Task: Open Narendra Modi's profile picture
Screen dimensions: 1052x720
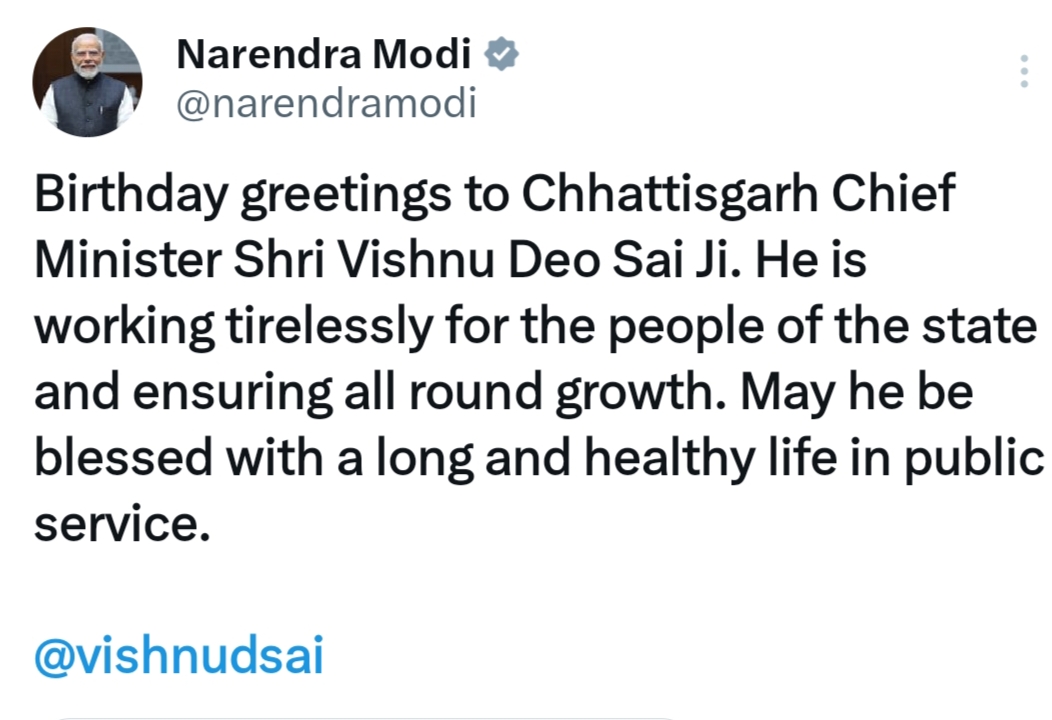Action: pyautogui.click(x=88, y=83)
